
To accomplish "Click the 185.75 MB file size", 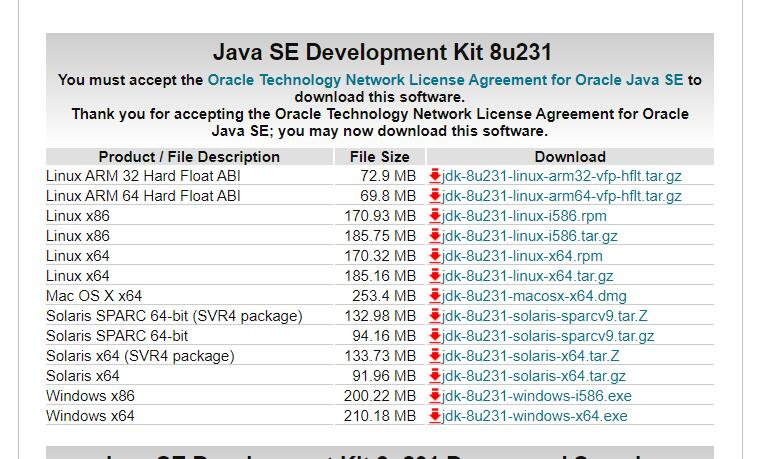I will tap(380, 235).
